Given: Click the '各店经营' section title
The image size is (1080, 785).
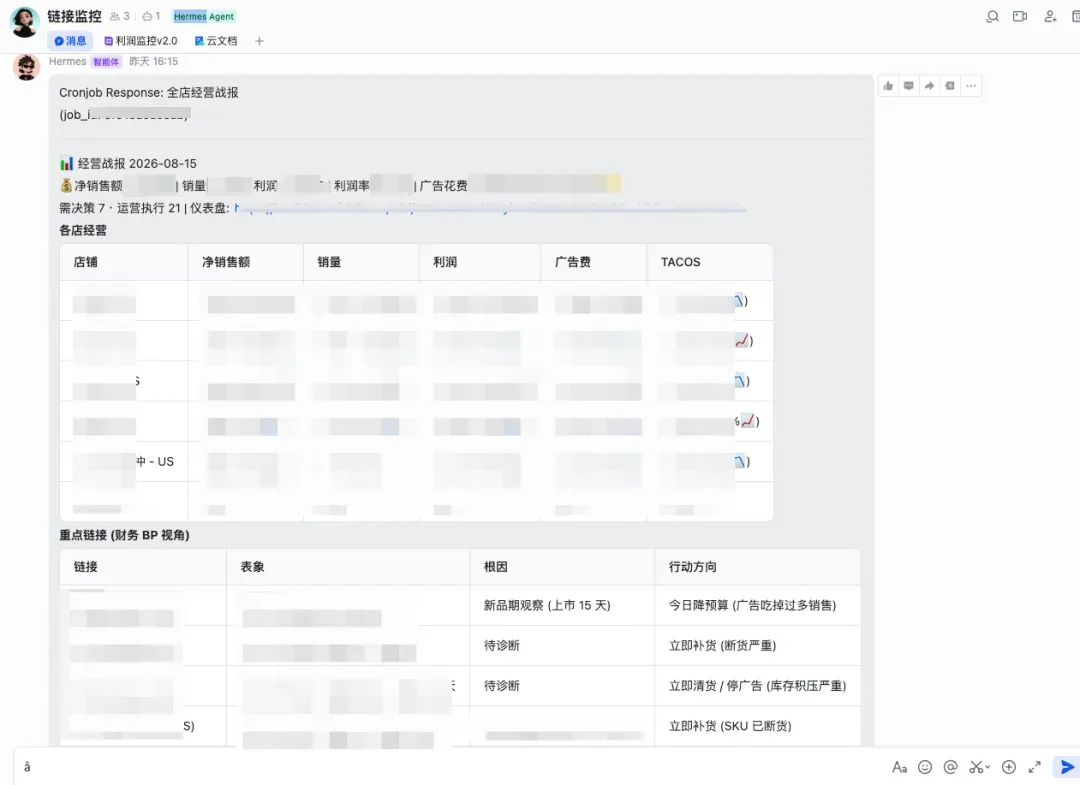Looking at the screenshot, I should pyautogui.click(x=83, y=230).
